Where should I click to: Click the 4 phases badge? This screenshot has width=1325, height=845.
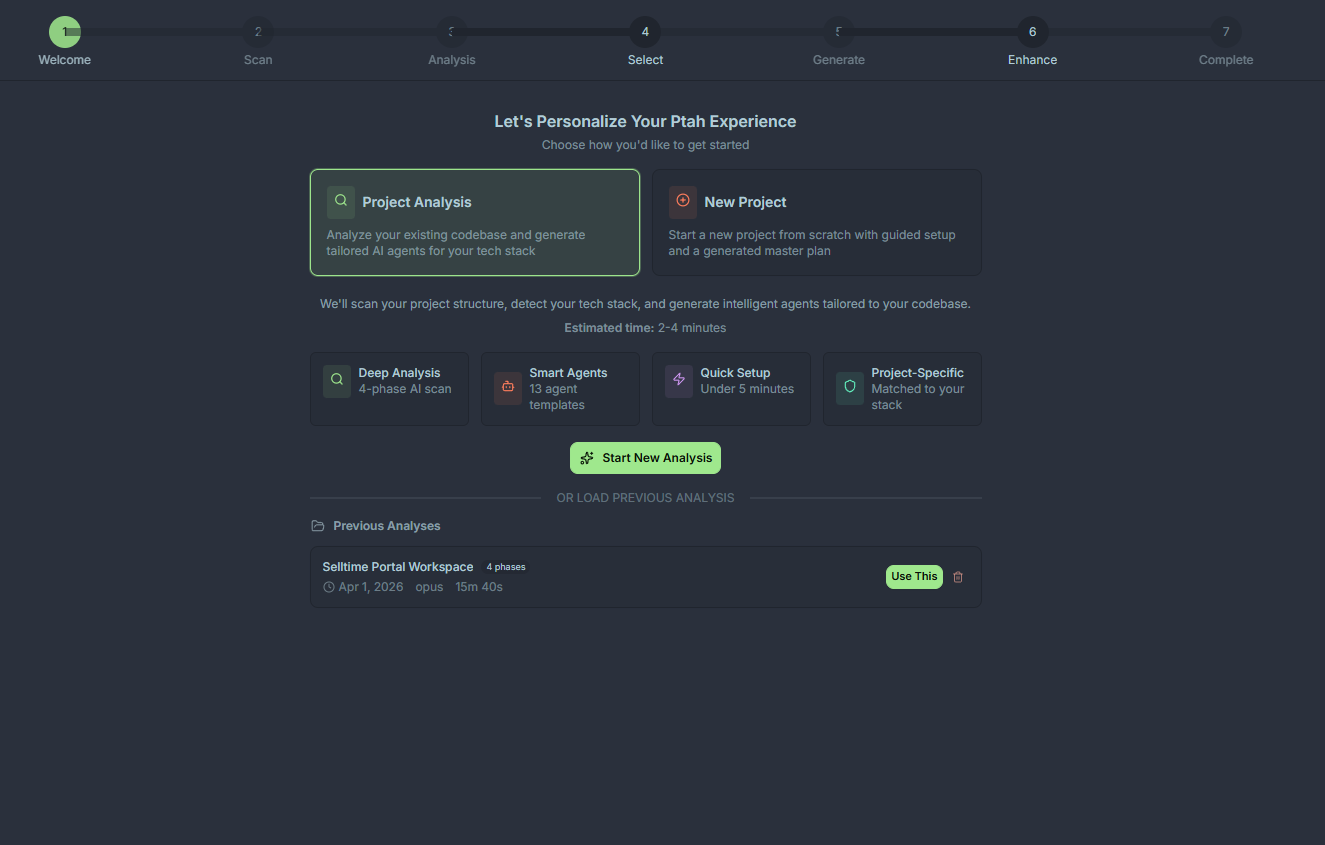click(506, 566)
